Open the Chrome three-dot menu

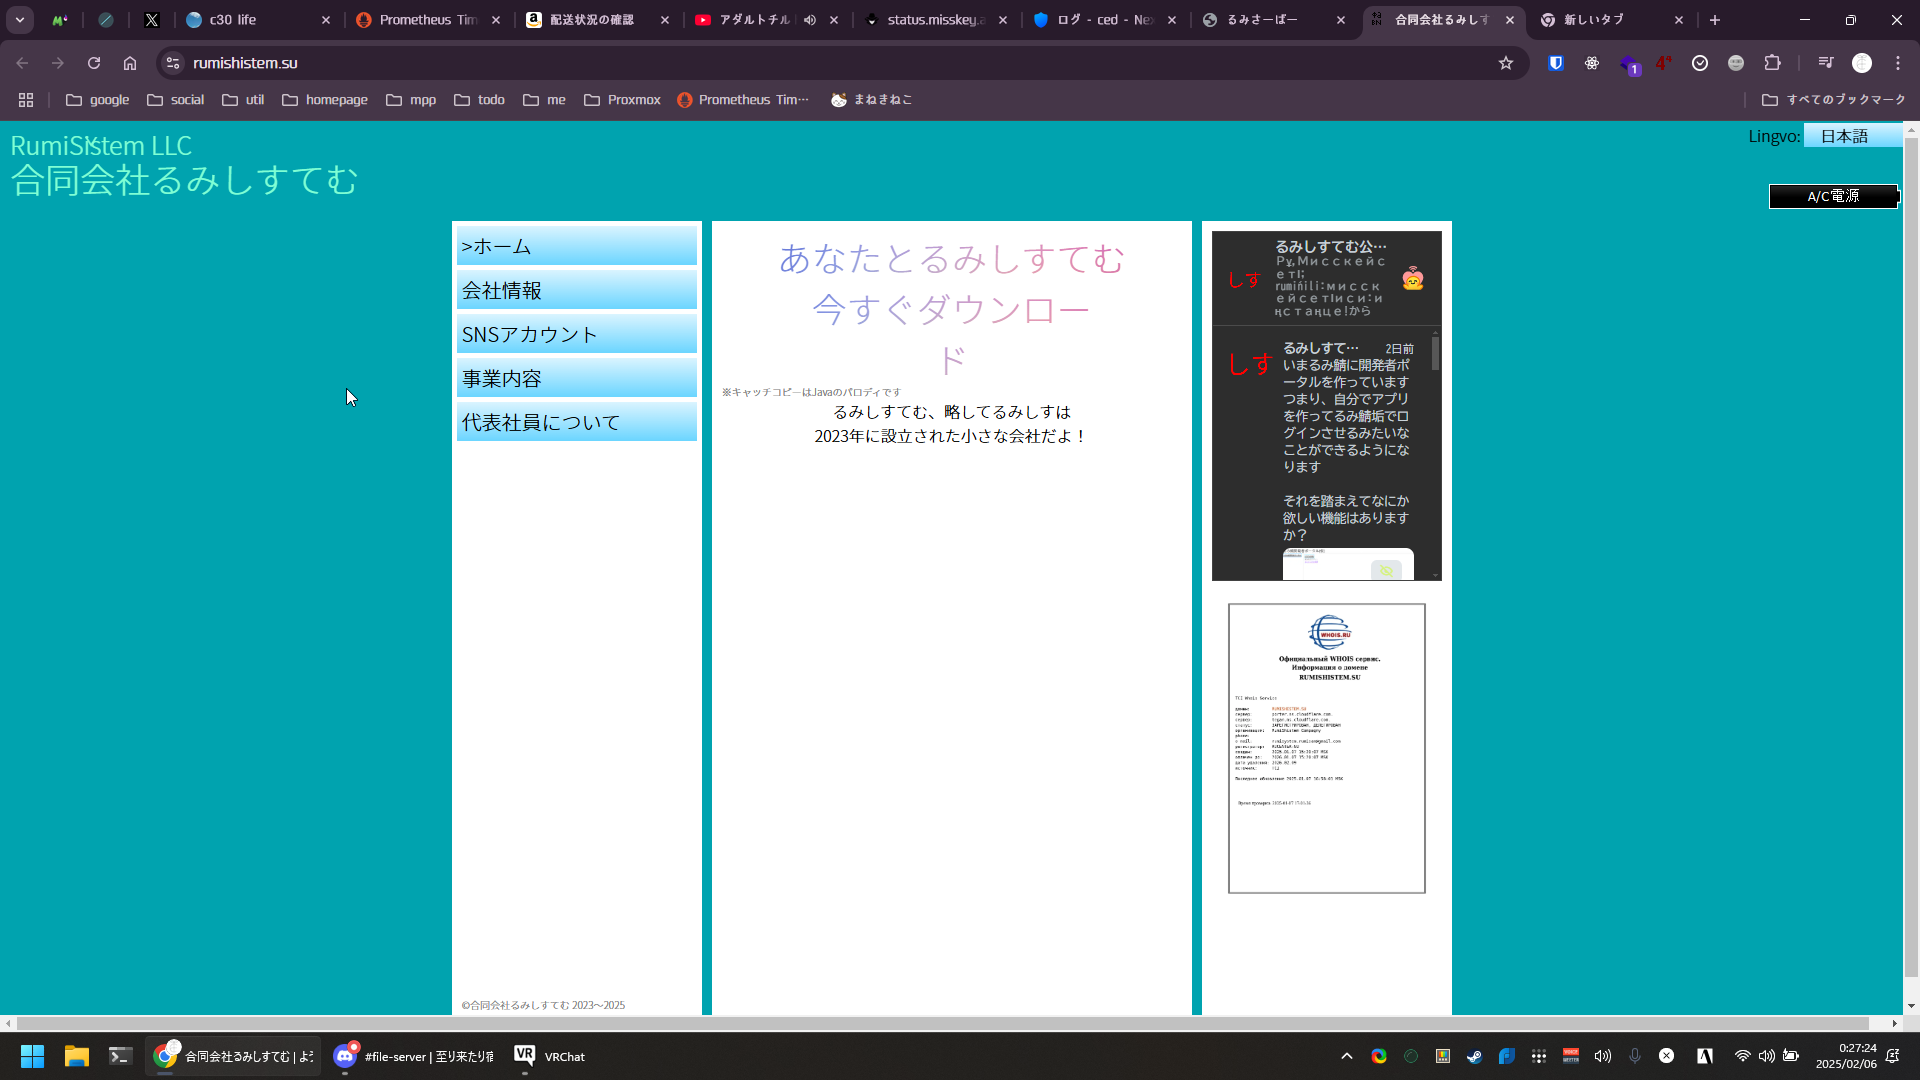(1898, 63)
